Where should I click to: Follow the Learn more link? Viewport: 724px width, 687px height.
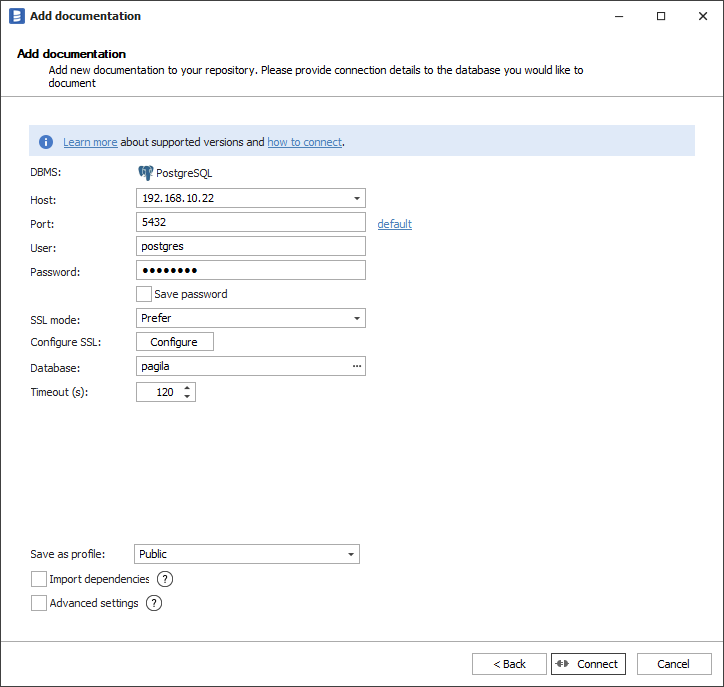(x=90, y=142)
